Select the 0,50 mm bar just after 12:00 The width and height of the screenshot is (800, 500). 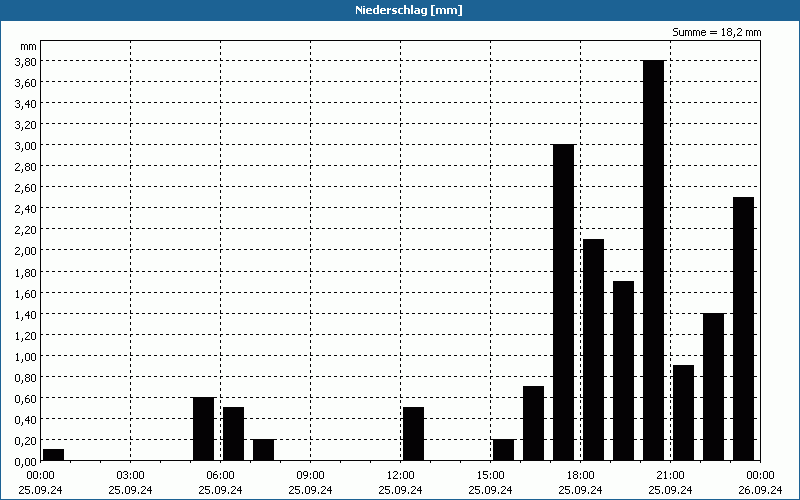pyautogui.click(x=414, y=434)
